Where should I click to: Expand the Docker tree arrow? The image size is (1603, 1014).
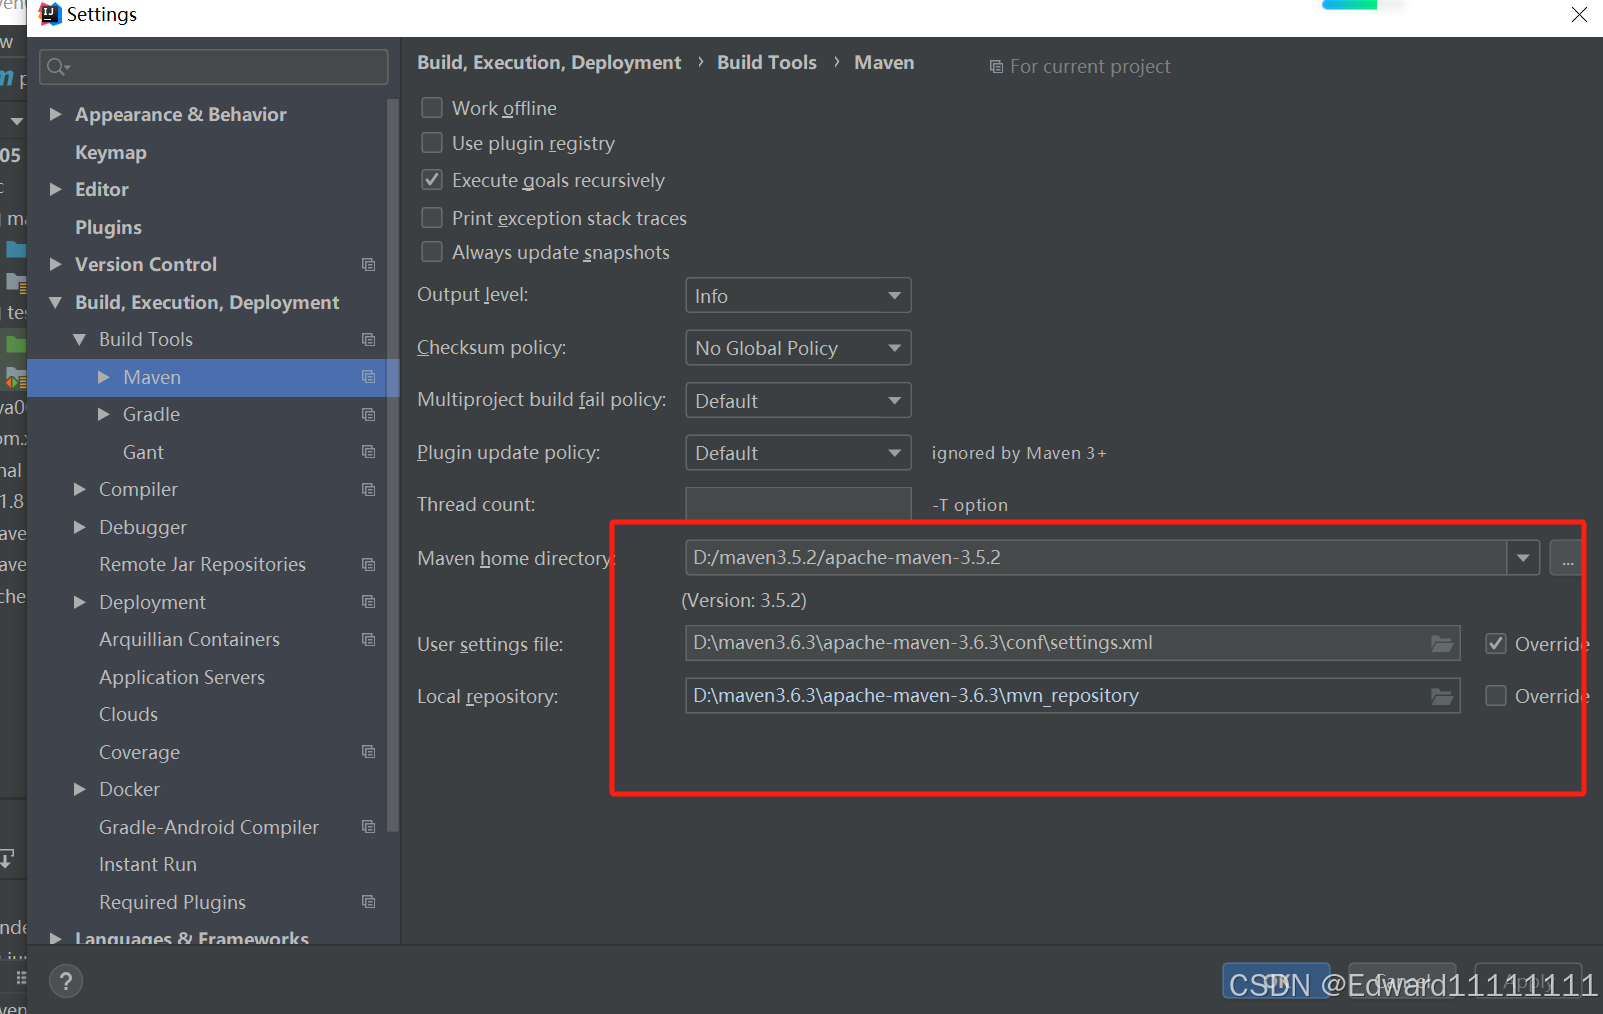[x=80, y=789]
